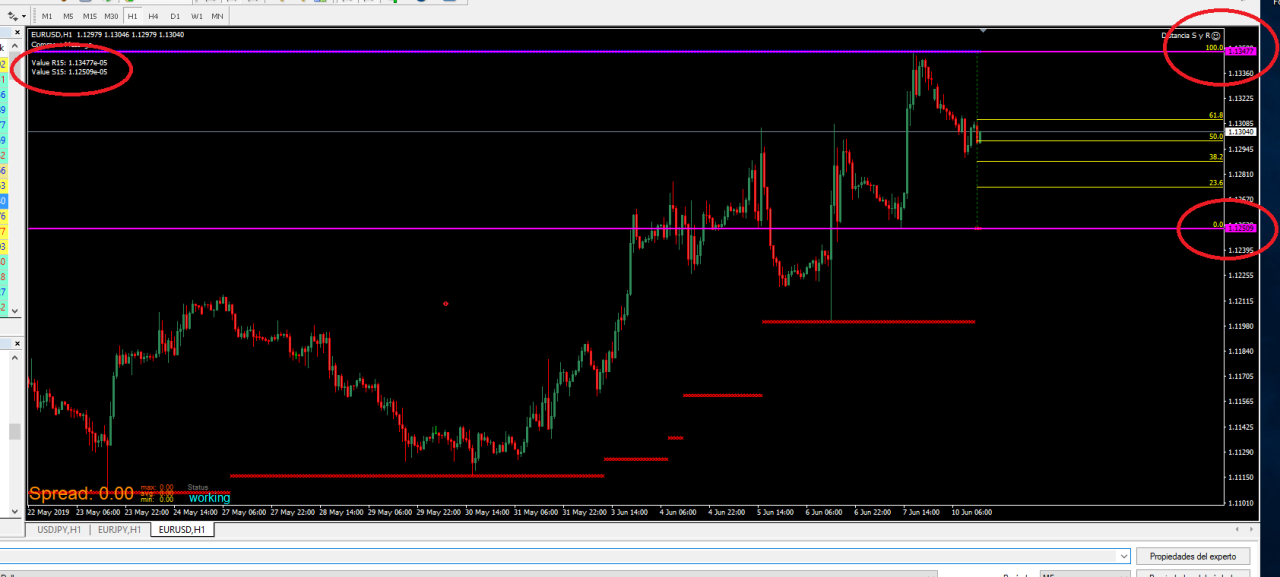The width and height of the screenshot is (1280, 577).
Task: Open the EURJPY,H1 chart tab
Action: pyautogui.click(x=120, y=529)
